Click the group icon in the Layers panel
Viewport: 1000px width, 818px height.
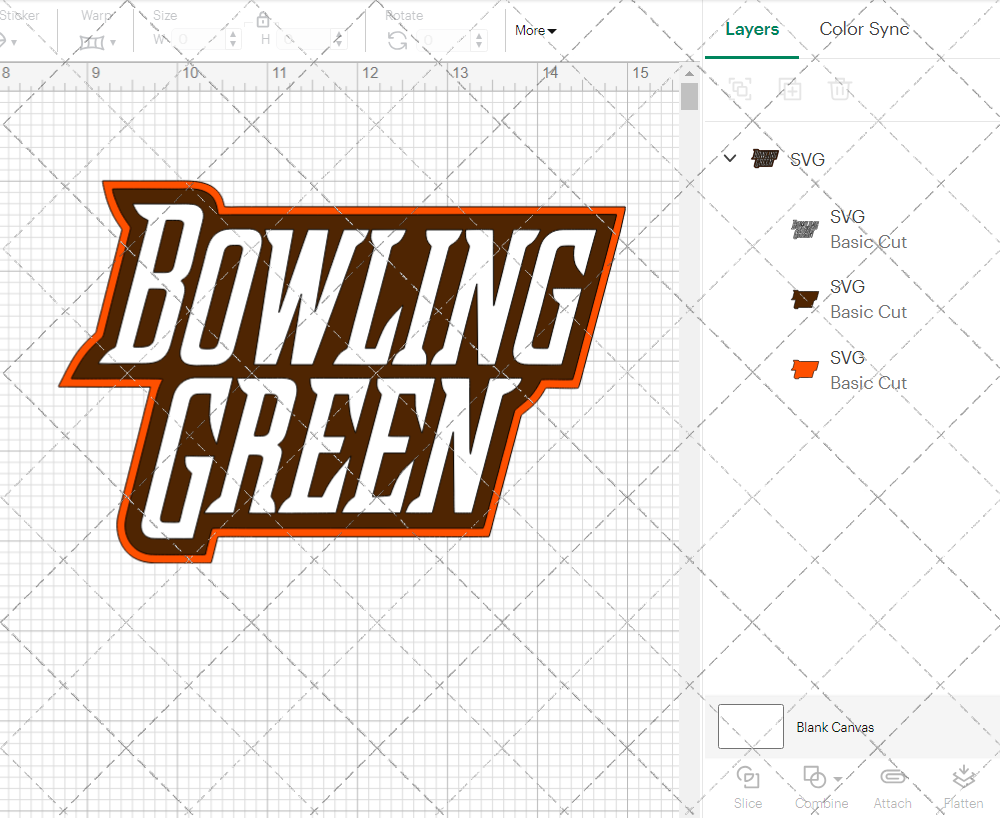click(740, 89)
